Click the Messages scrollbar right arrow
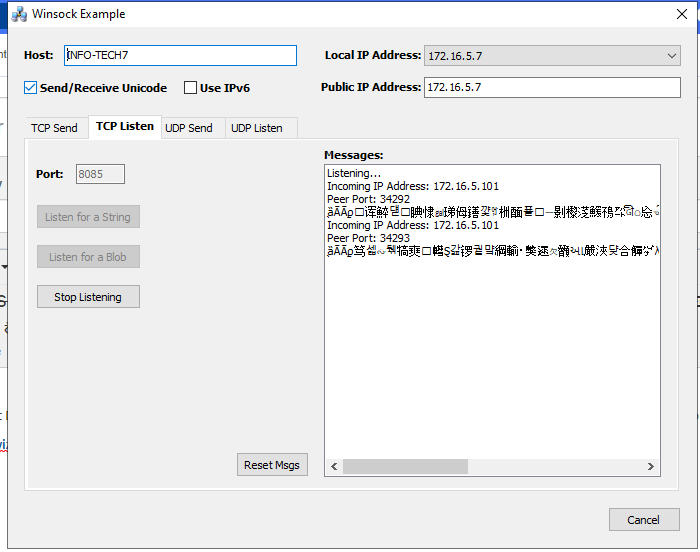Screen dimensions: 700x552 click(x=651, y=467)
